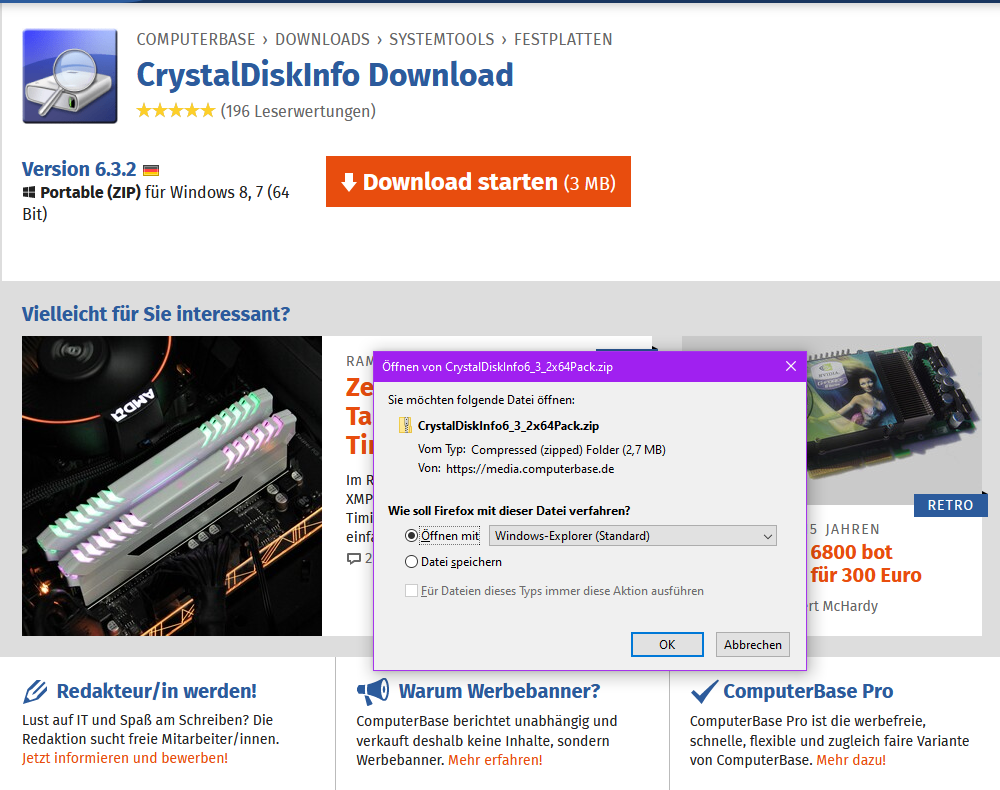Open the AMD RGB RAM article thumbnail
Viewport: 1000px width, 790px height.
[x=172, y=486]
